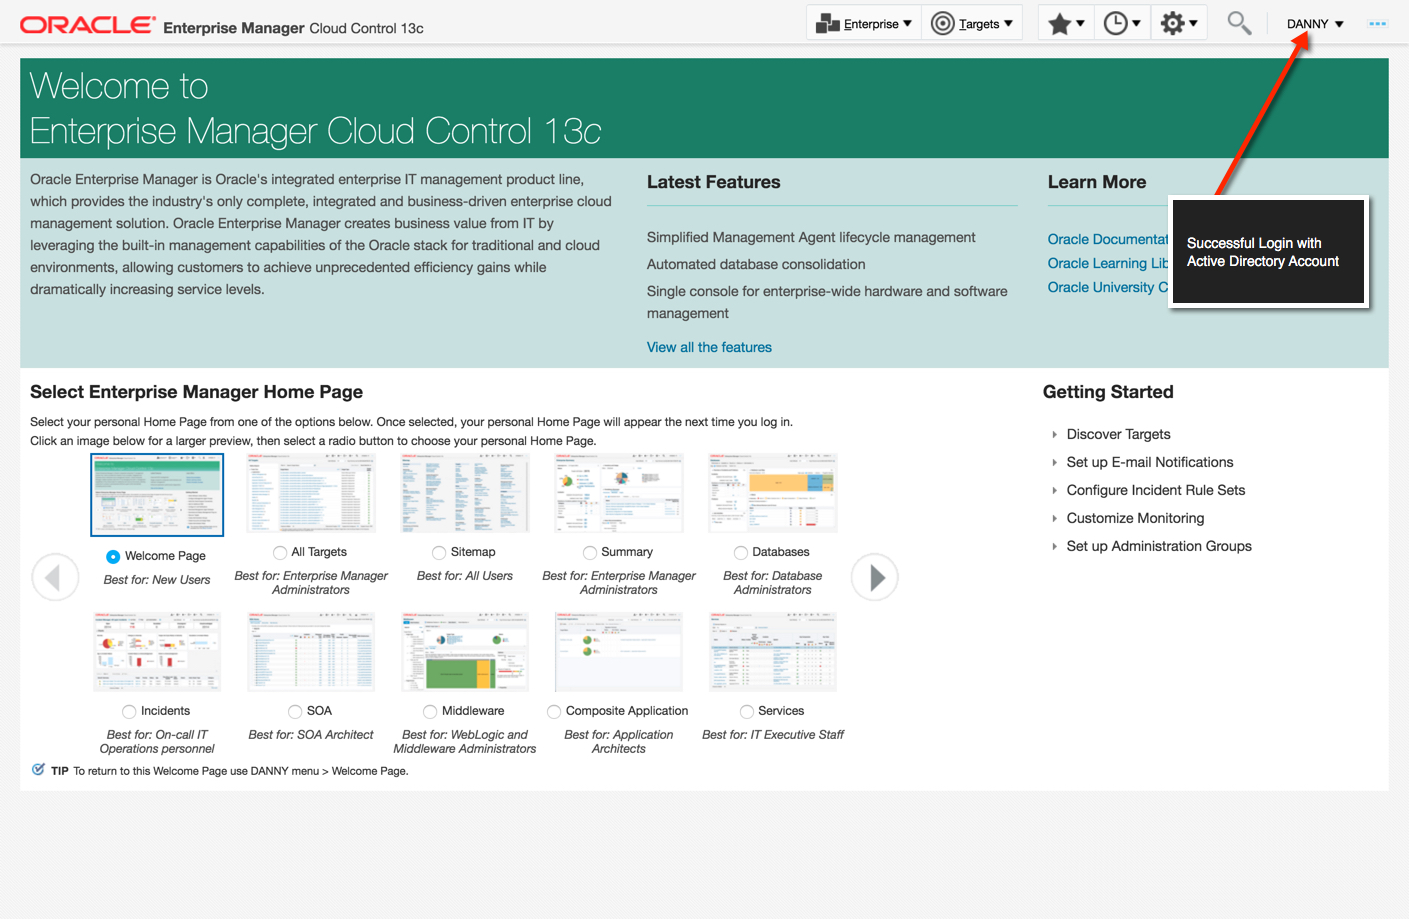Click the blue accessibility dots icon
The height and width of the screenshot is (919, 1409).
[1378, 24]
